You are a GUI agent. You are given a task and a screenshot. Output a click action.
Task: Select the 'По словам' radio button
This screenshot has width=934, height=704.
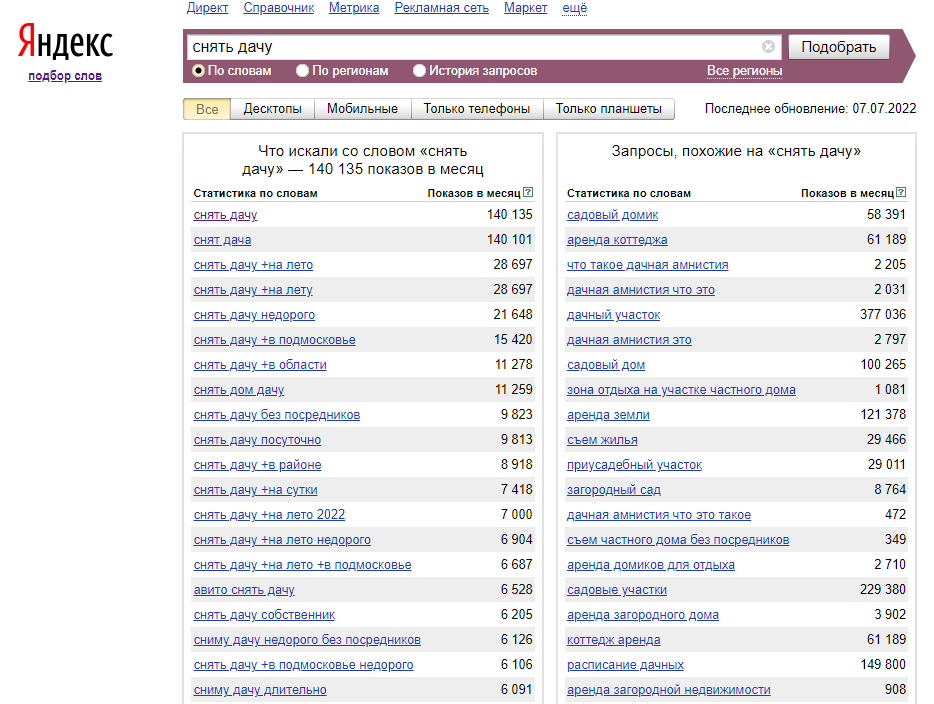tap(198, 71)
